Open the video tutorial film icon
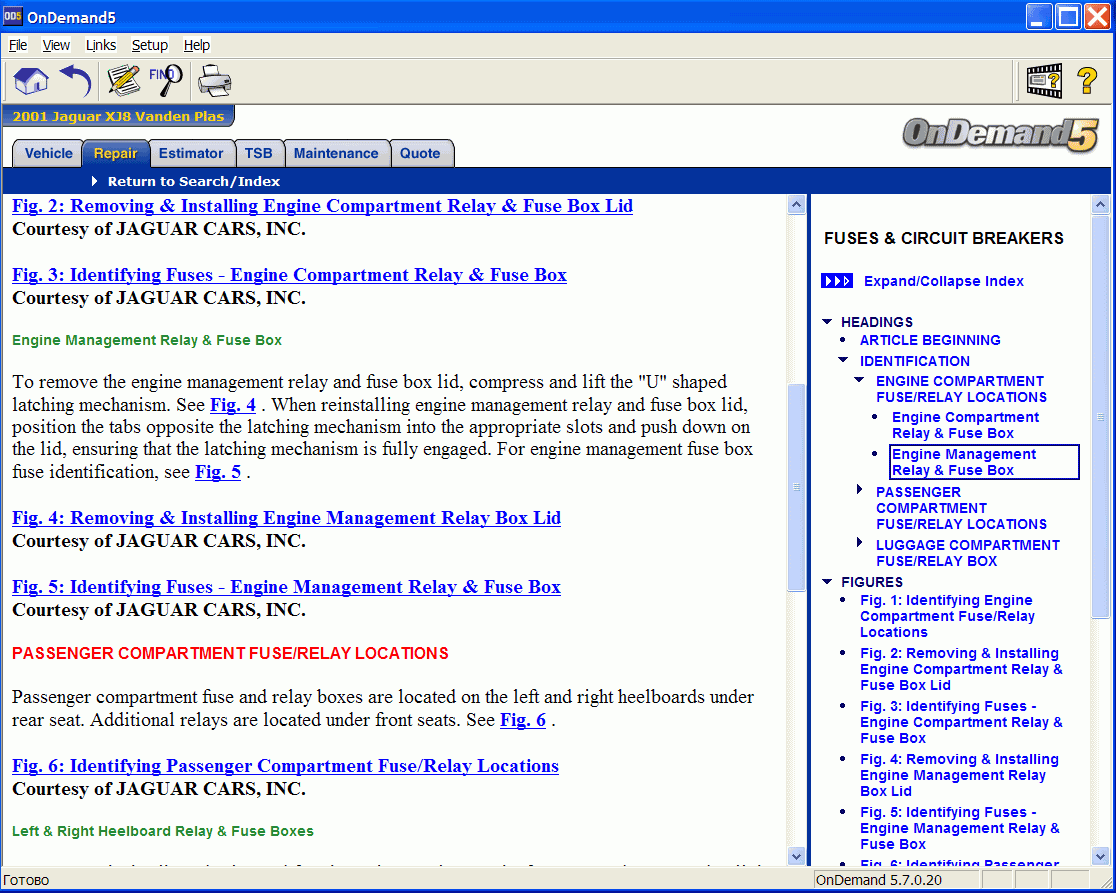The height and width of the screenshot is (893, 1116). pos(1044,80)
